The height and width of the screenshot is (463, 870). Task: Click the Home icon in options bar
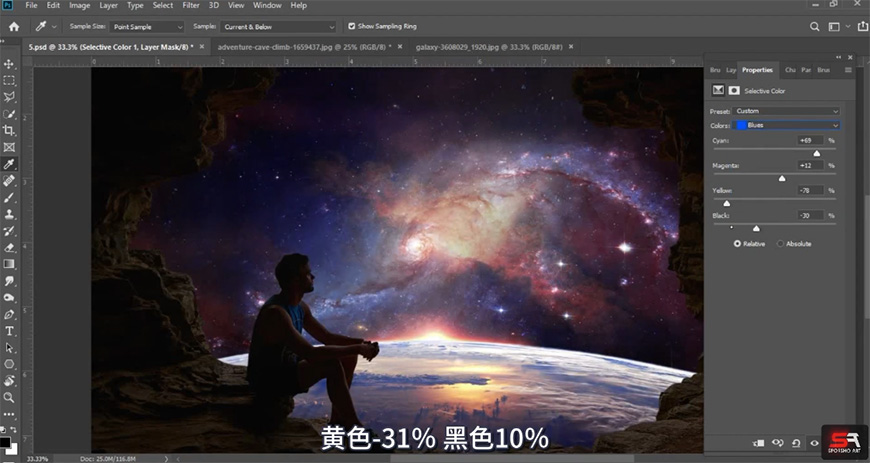[14, 27]
